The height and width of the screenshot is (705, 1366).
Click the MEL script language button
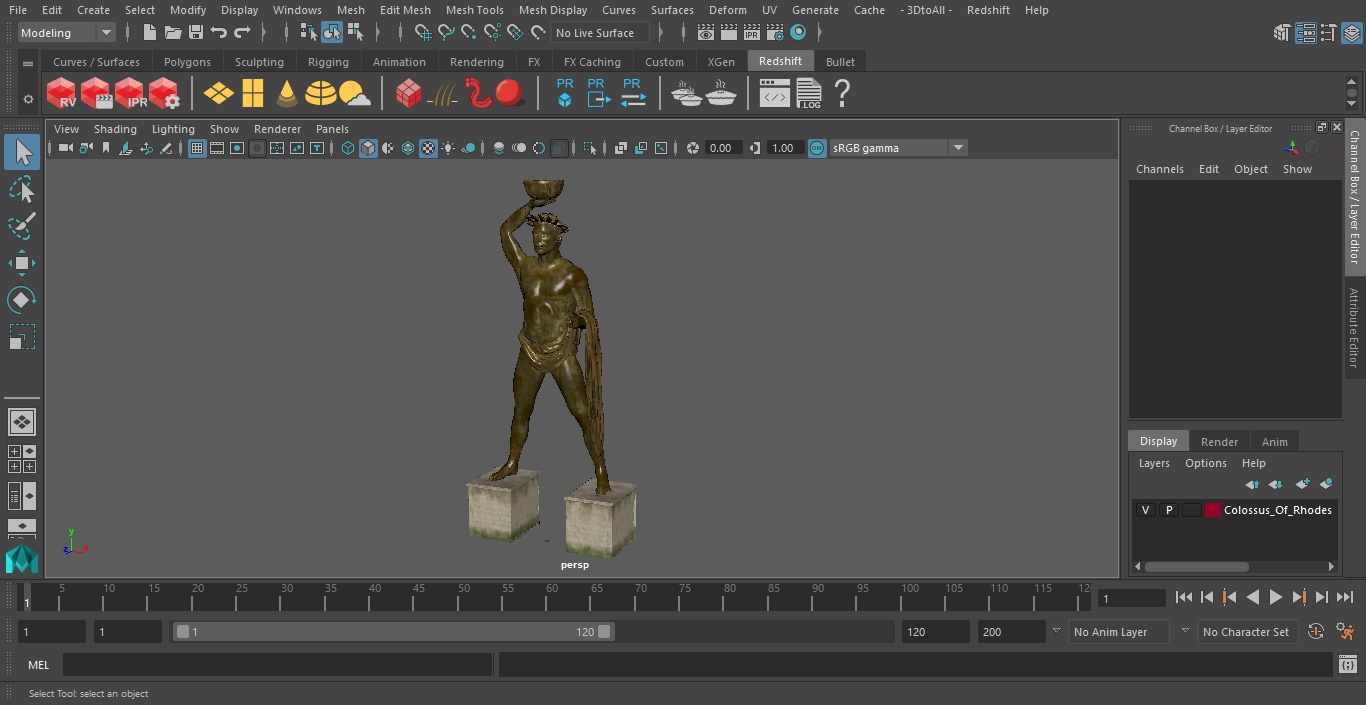point(38,665)
